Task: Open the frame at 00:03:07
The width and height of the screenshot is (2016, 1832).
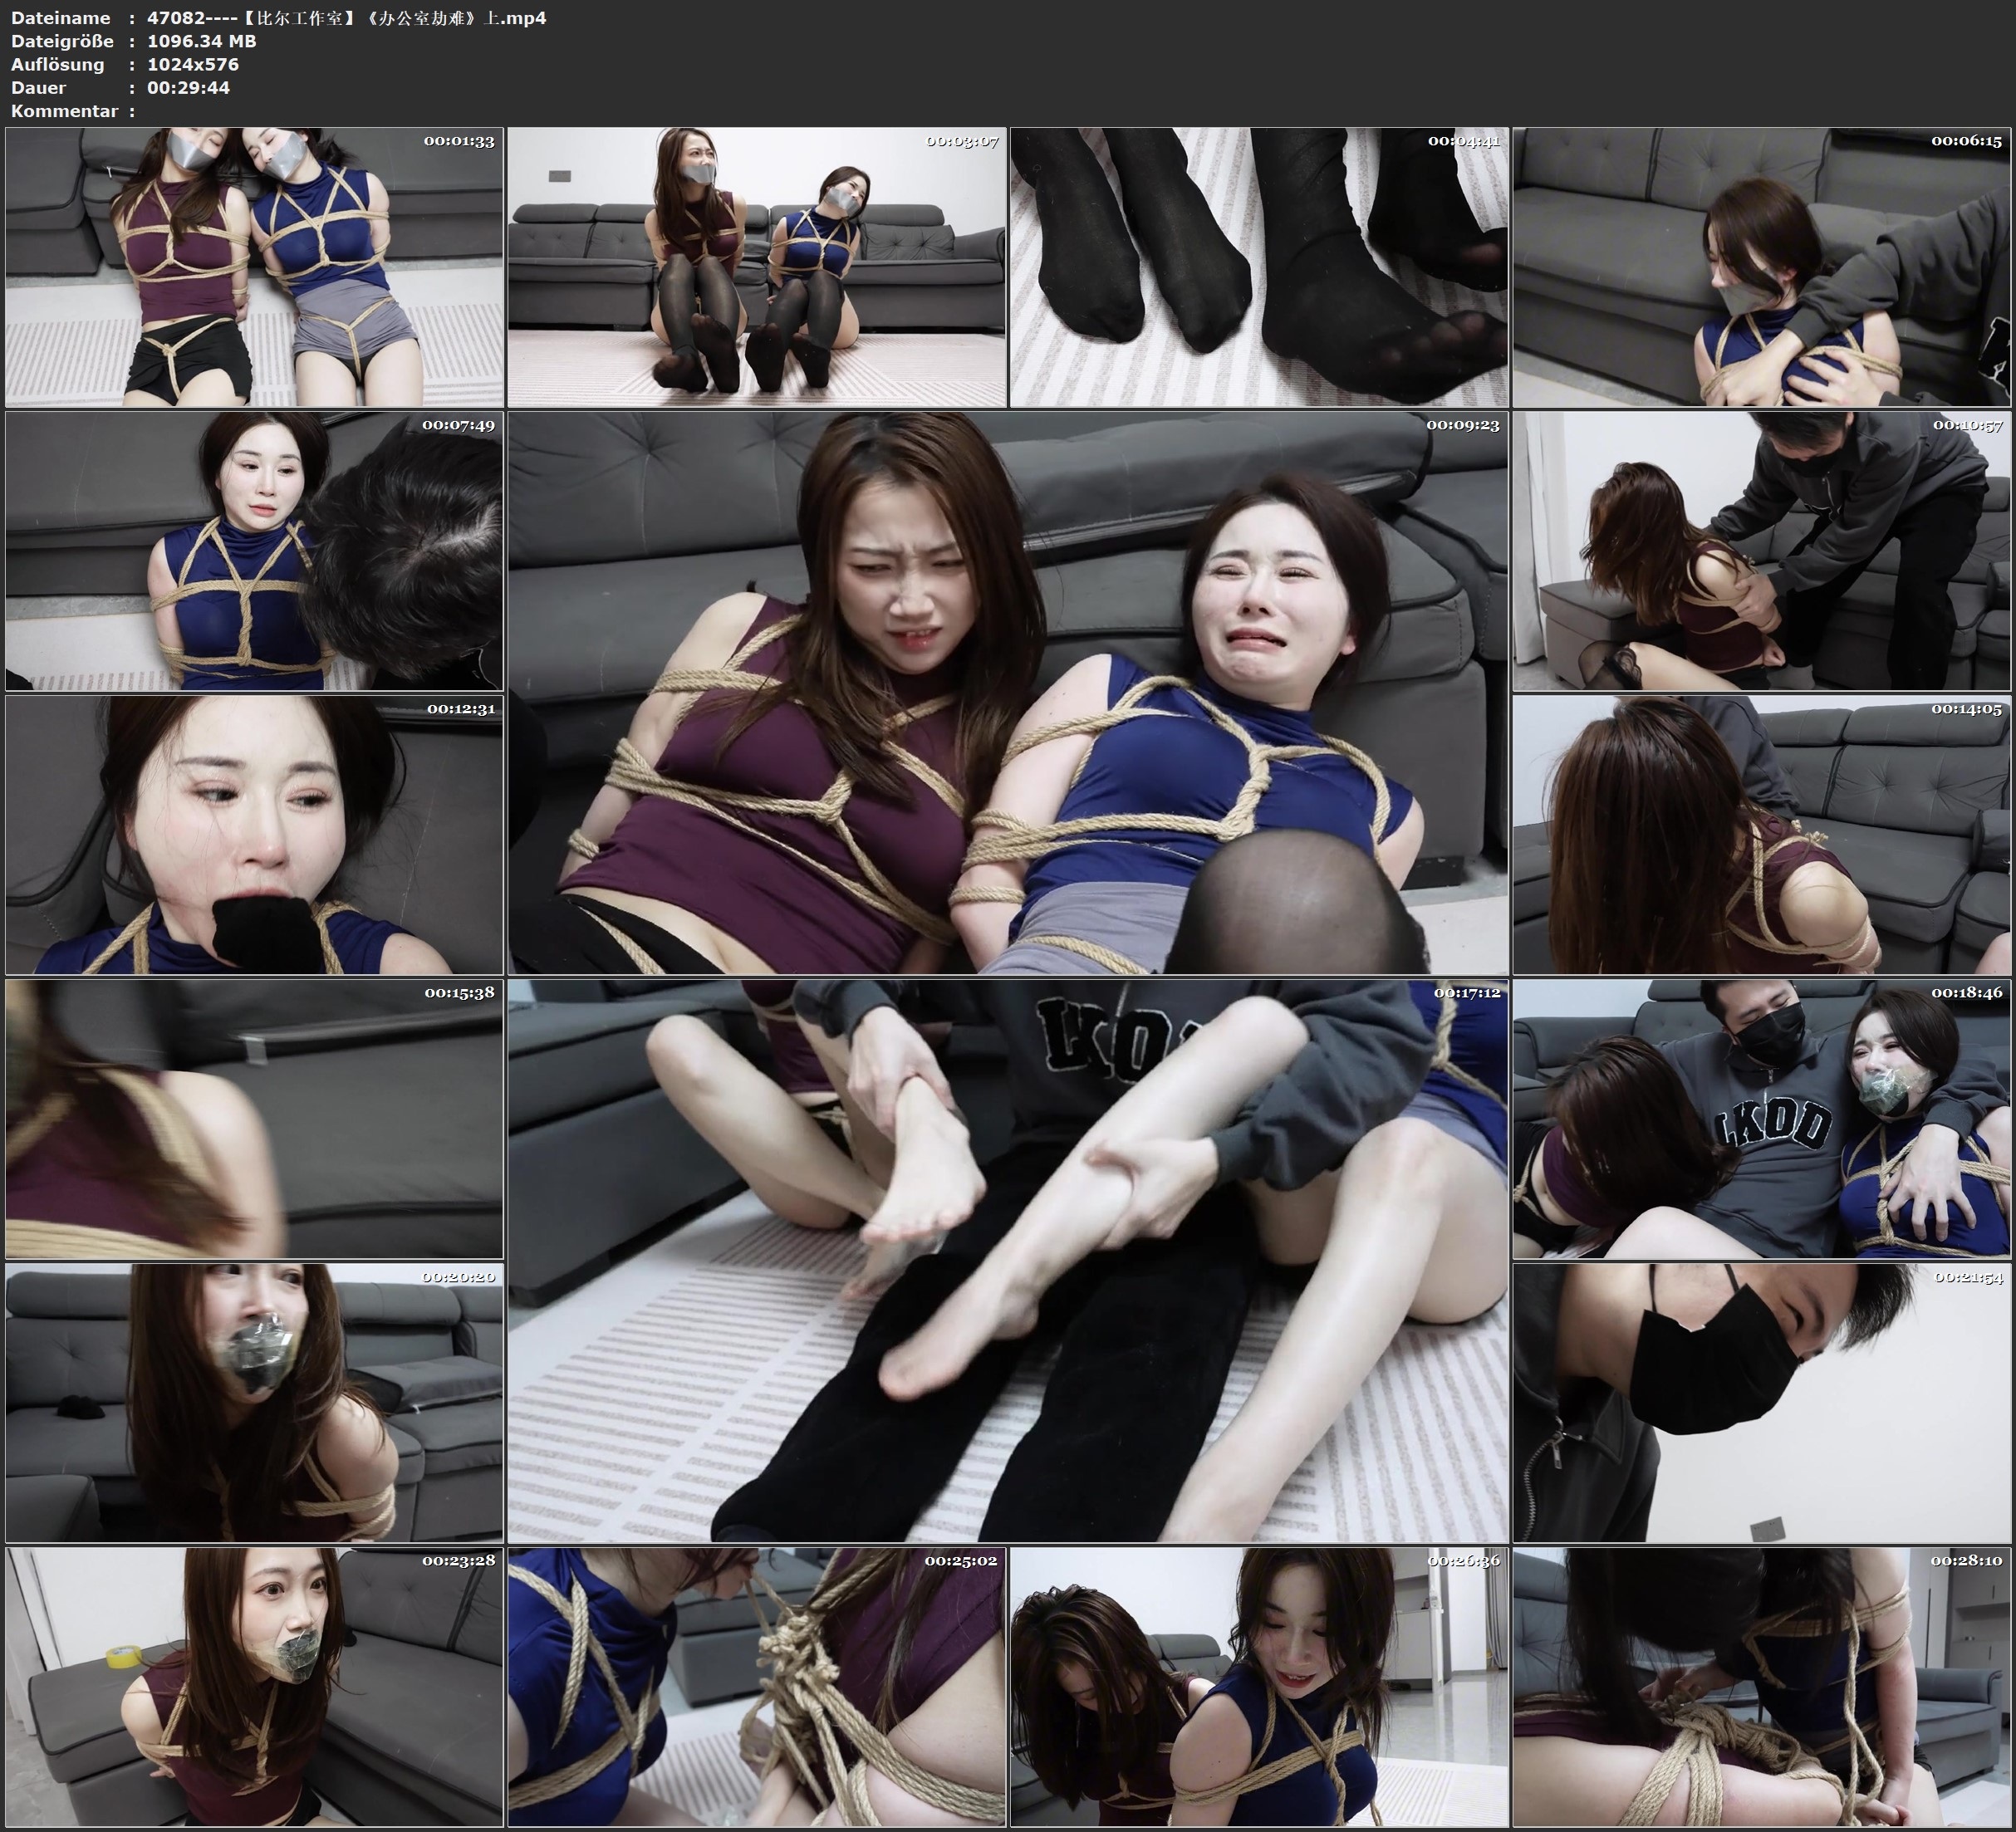Action: point(757,267)
